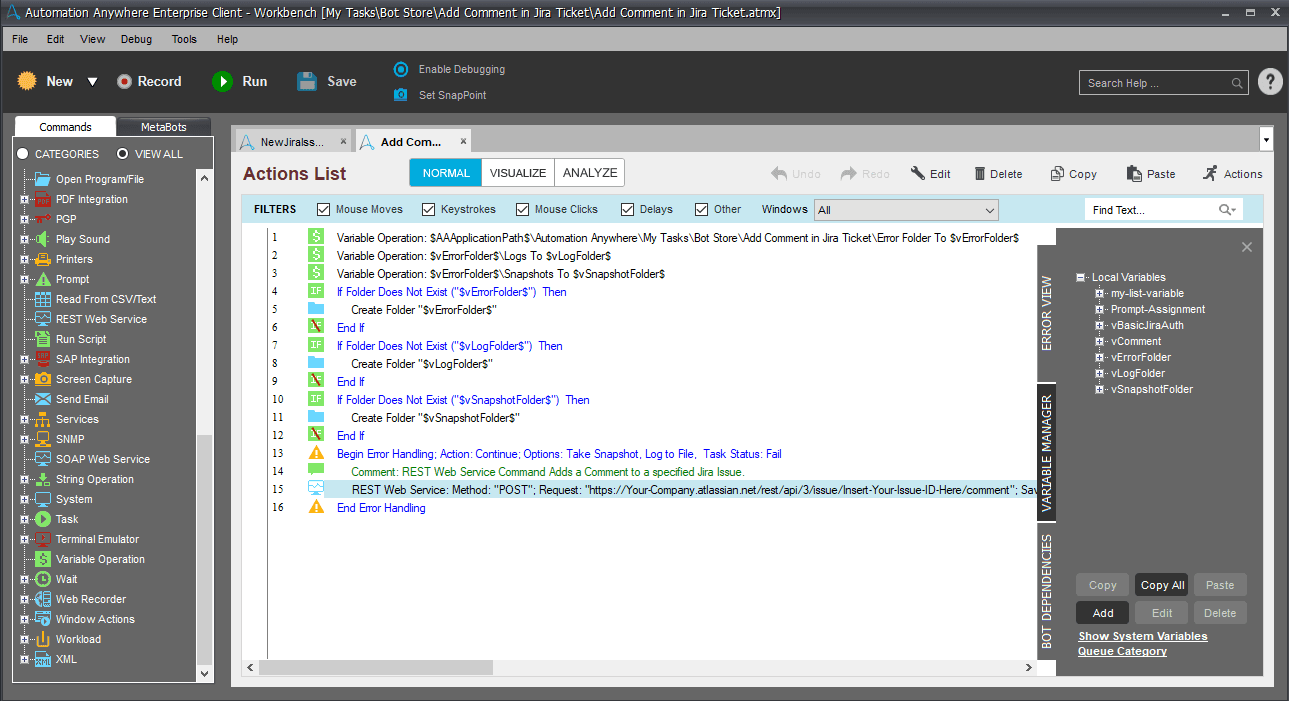Click the Show System Variables link
The width and height of the screenshot is (1289, 701).
tap(1143, 636)
